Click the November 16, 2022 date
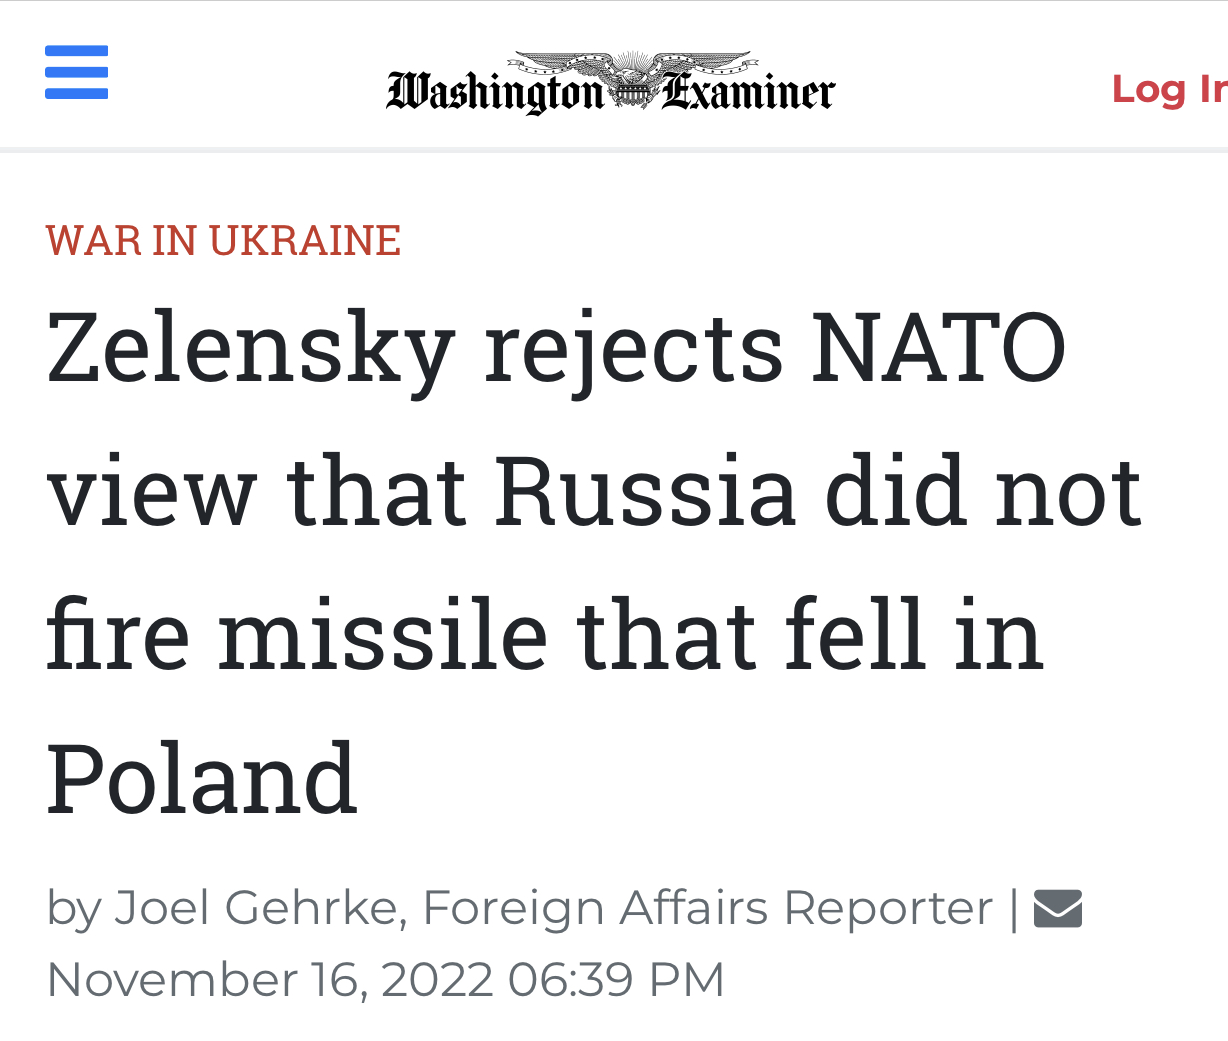Viewport: 1228px width, 1041px height. pos(270,979)
